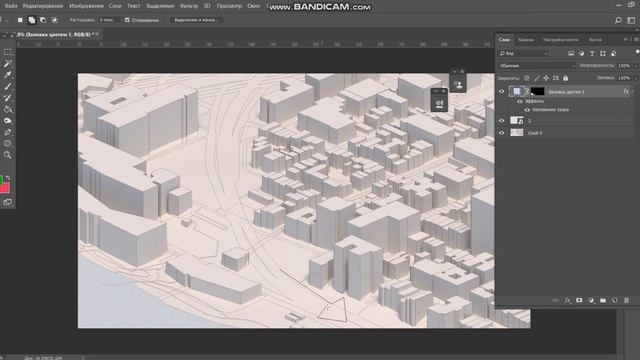Open the search icon at top right

pos(618,20)
